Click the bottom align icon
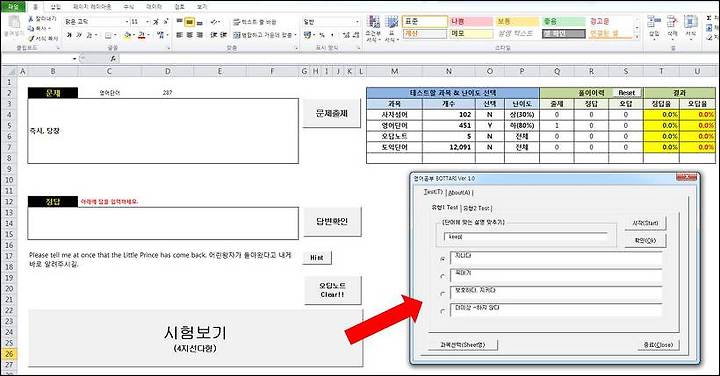The width and height of the screenshot is (720, 376). coord(199,22)
